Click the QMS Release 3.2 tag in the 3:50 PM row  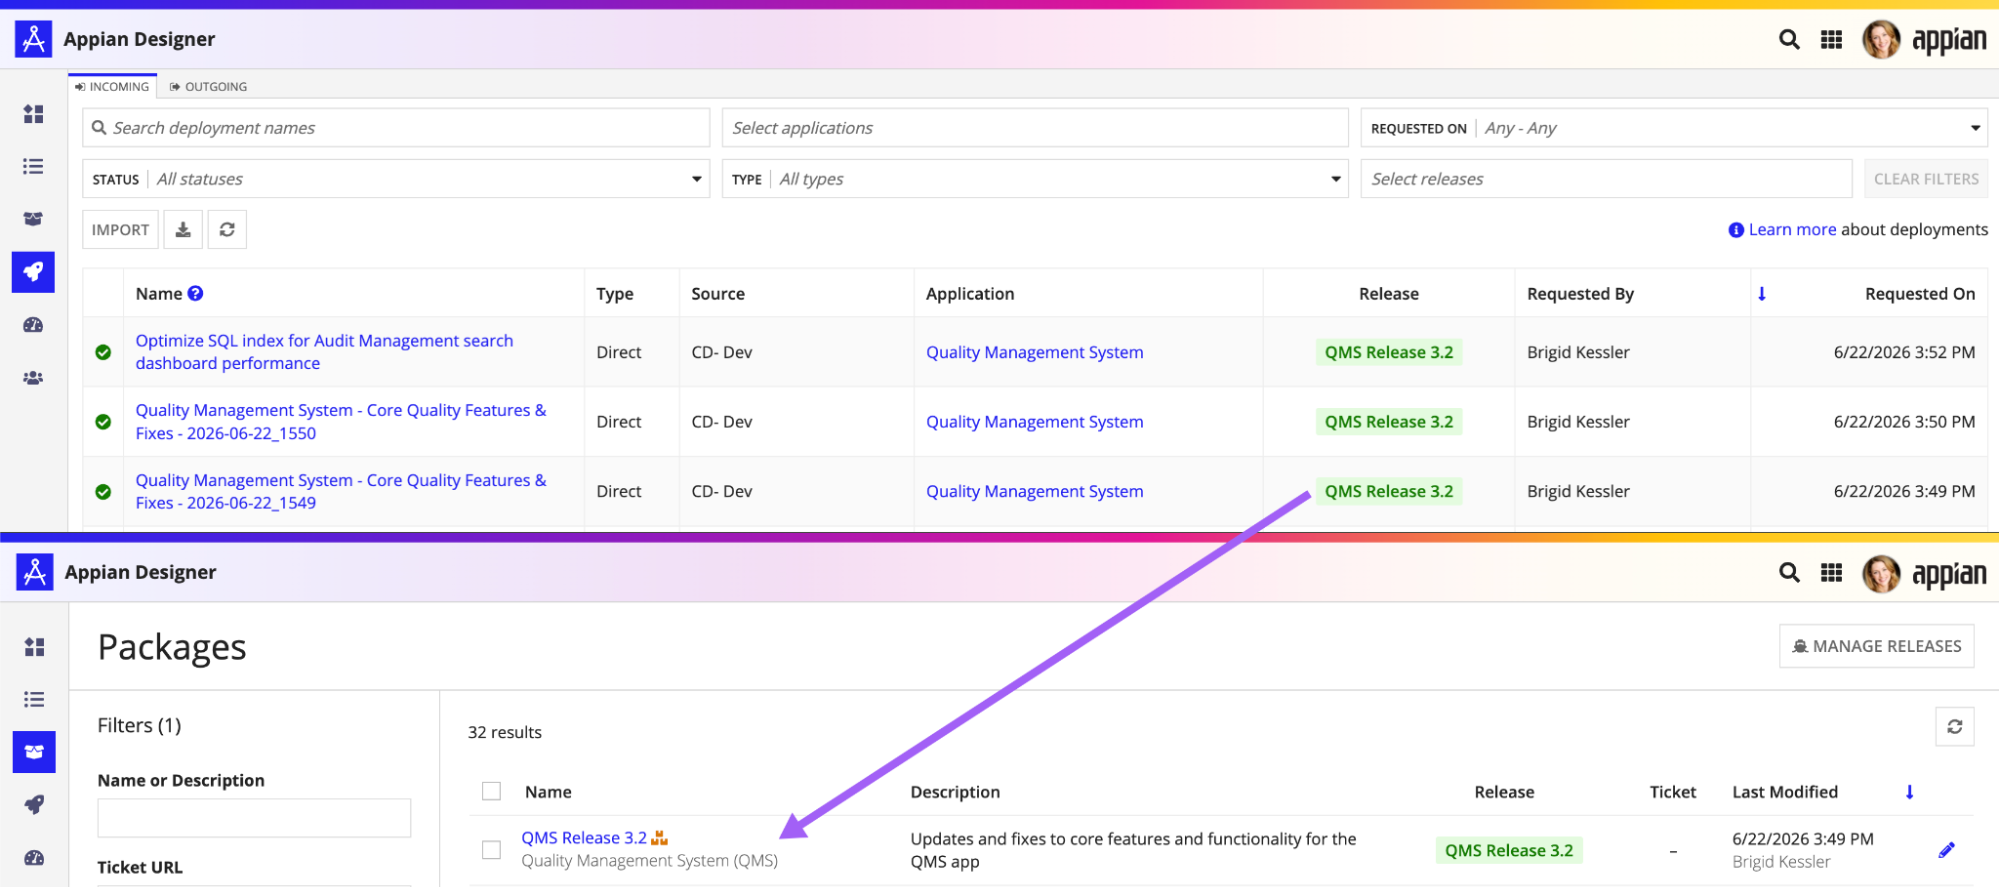click(x=1389, y=422)
